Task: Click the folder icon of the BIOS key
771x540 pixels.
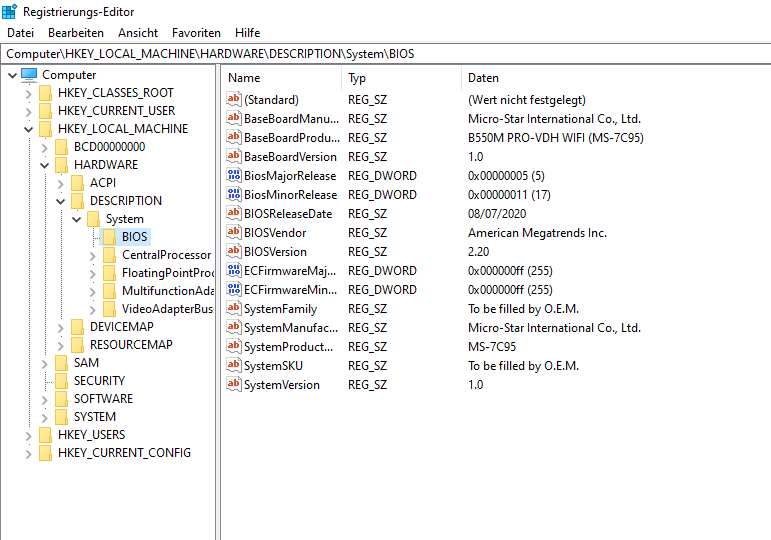Action: point(110,237)
